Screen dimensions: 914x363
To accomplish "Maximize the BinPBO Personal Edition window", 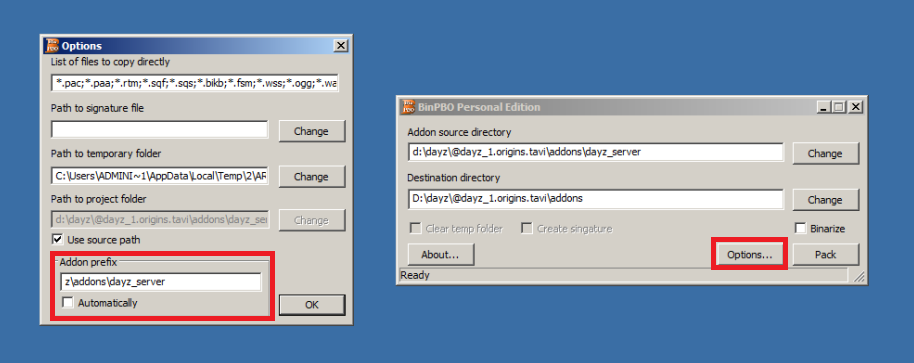I will pos(838,107).
